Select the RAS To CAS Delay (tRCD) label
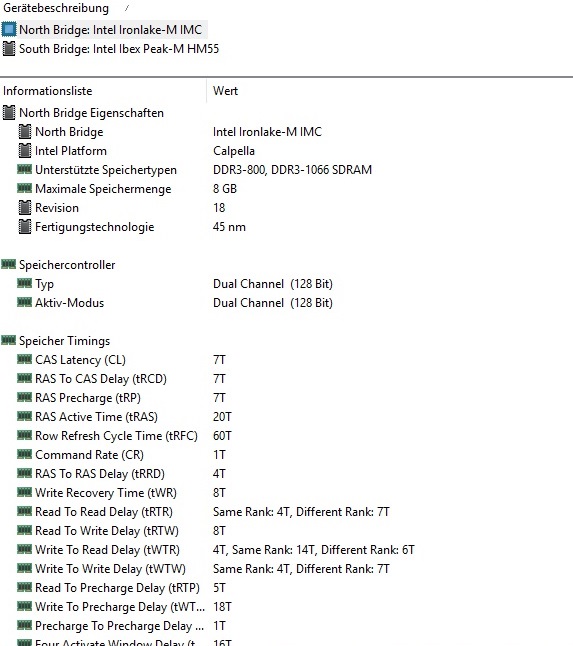This screenshot has width=573, height=646. click(x=101, y=379)
